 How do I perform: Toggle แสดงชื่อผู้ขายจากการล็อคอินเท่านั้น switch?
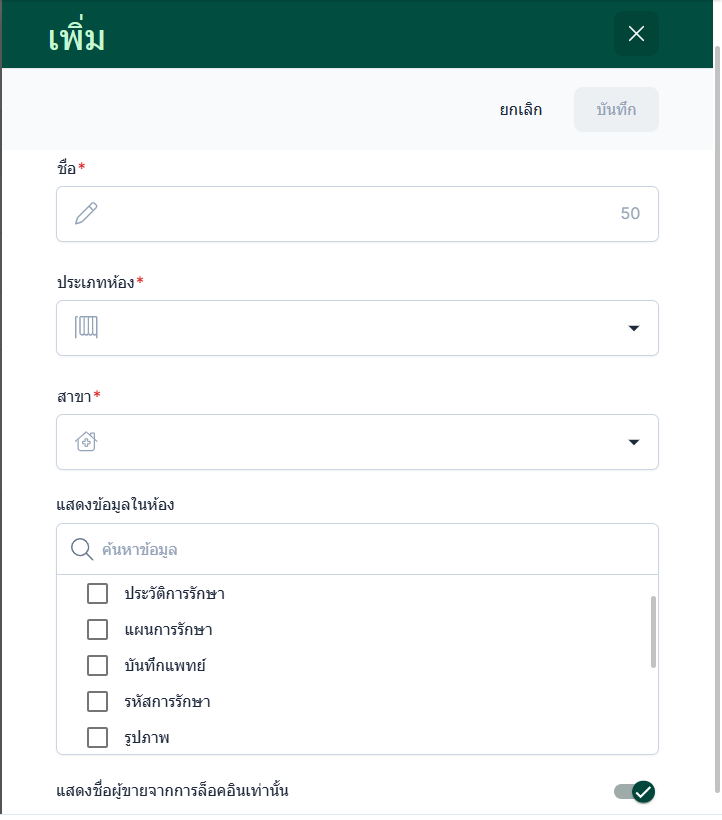(x=635, y=792)
